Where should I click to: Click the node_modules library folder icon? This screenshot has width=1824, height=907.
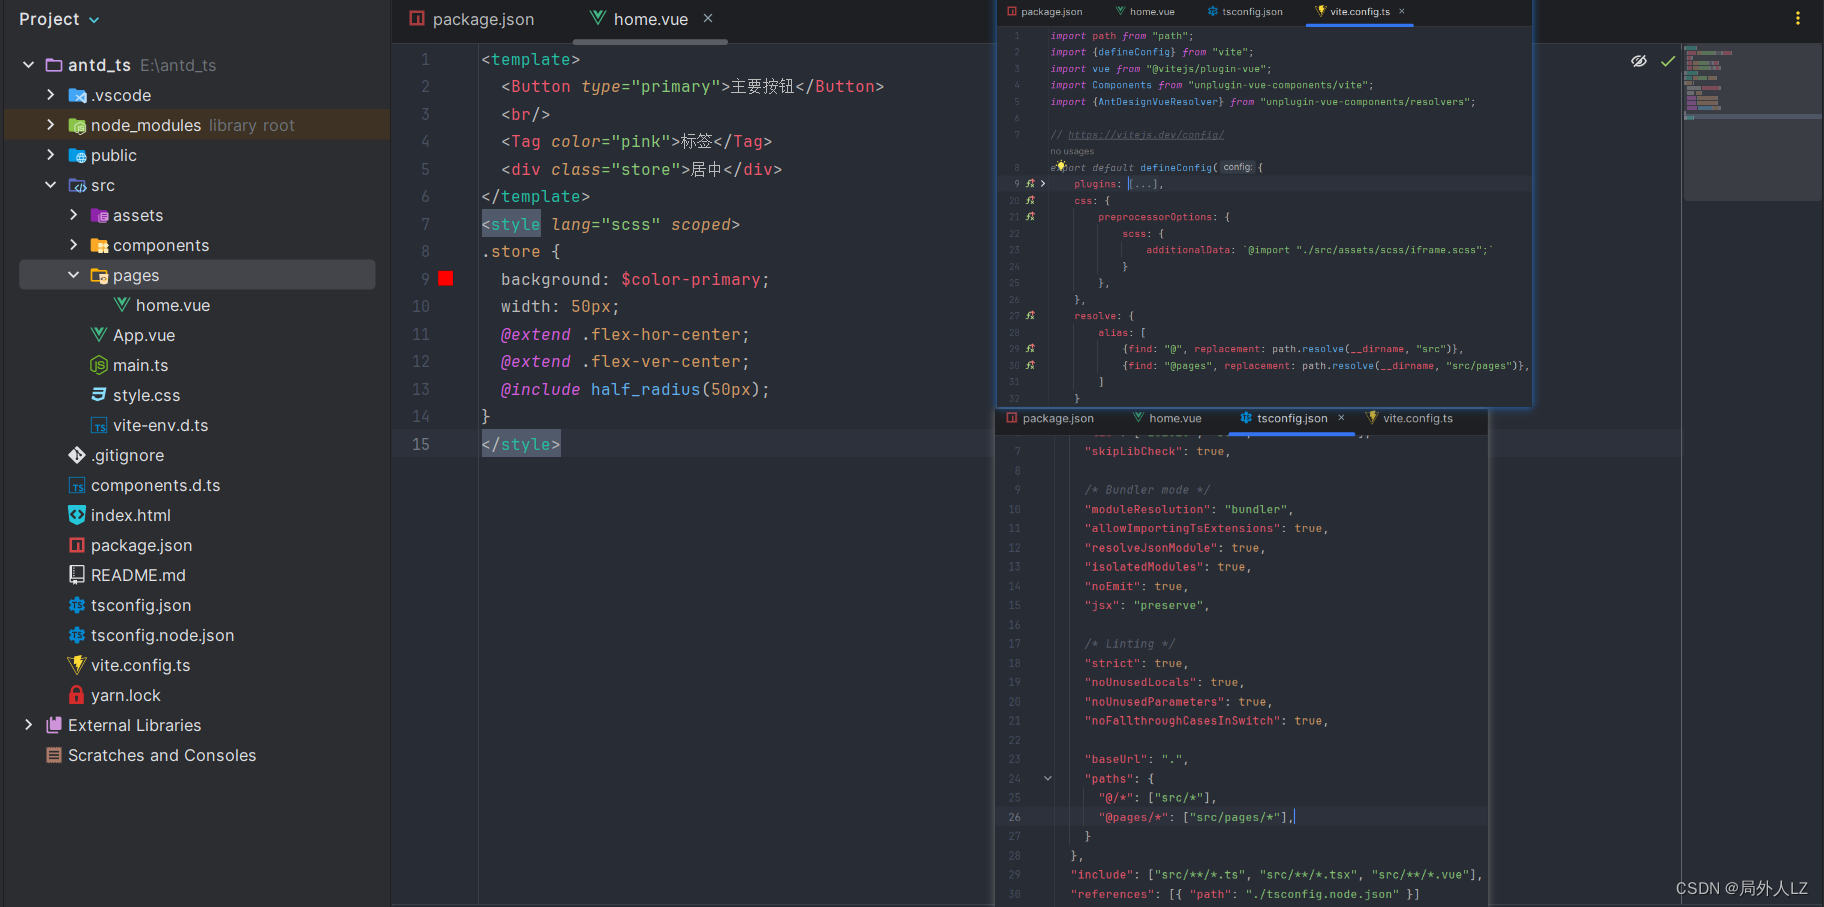(77, 125)
